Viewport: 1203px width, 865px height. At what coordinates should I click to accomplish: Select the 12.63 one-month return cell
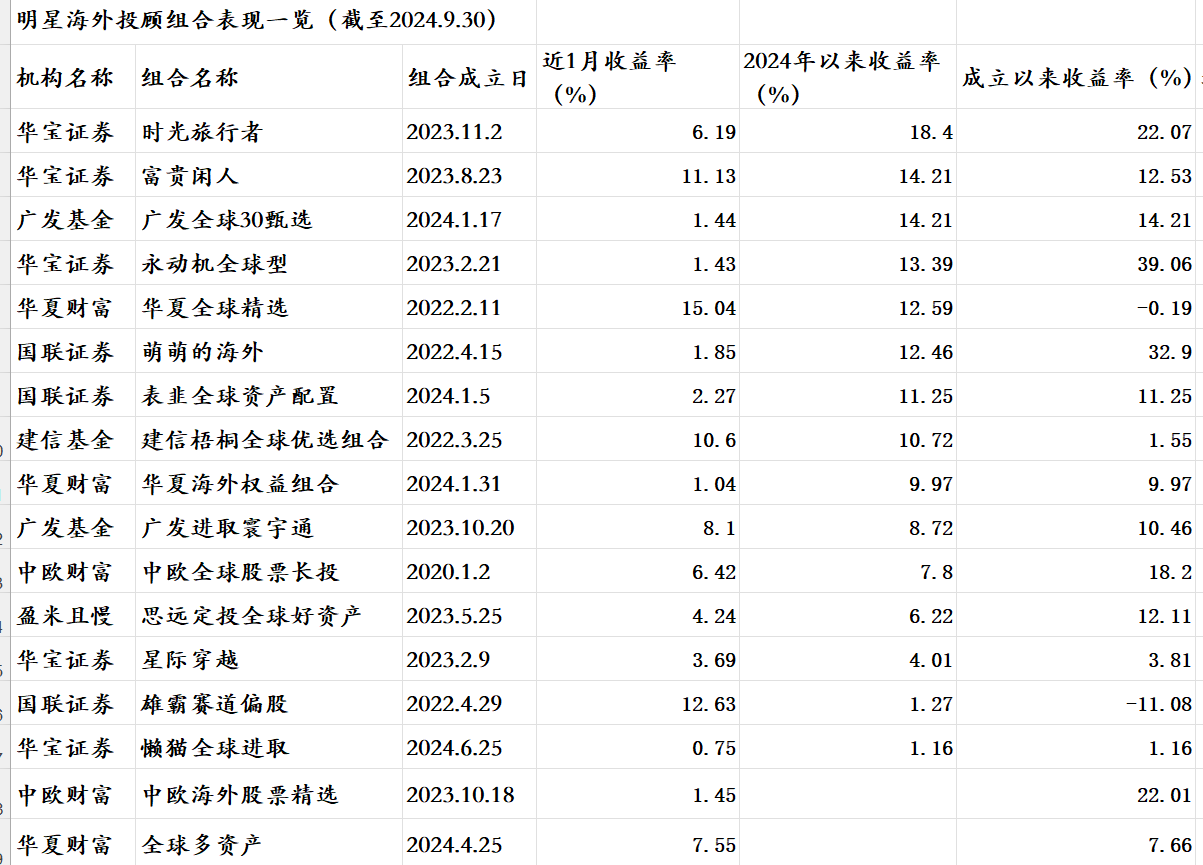(638, 703)
